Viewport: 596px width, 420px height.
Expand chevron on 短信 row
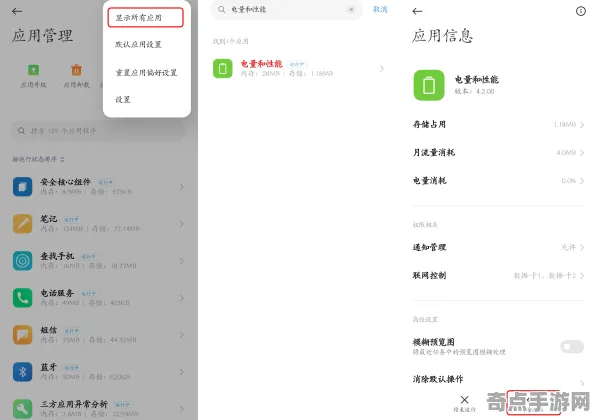tap(182, 334)
